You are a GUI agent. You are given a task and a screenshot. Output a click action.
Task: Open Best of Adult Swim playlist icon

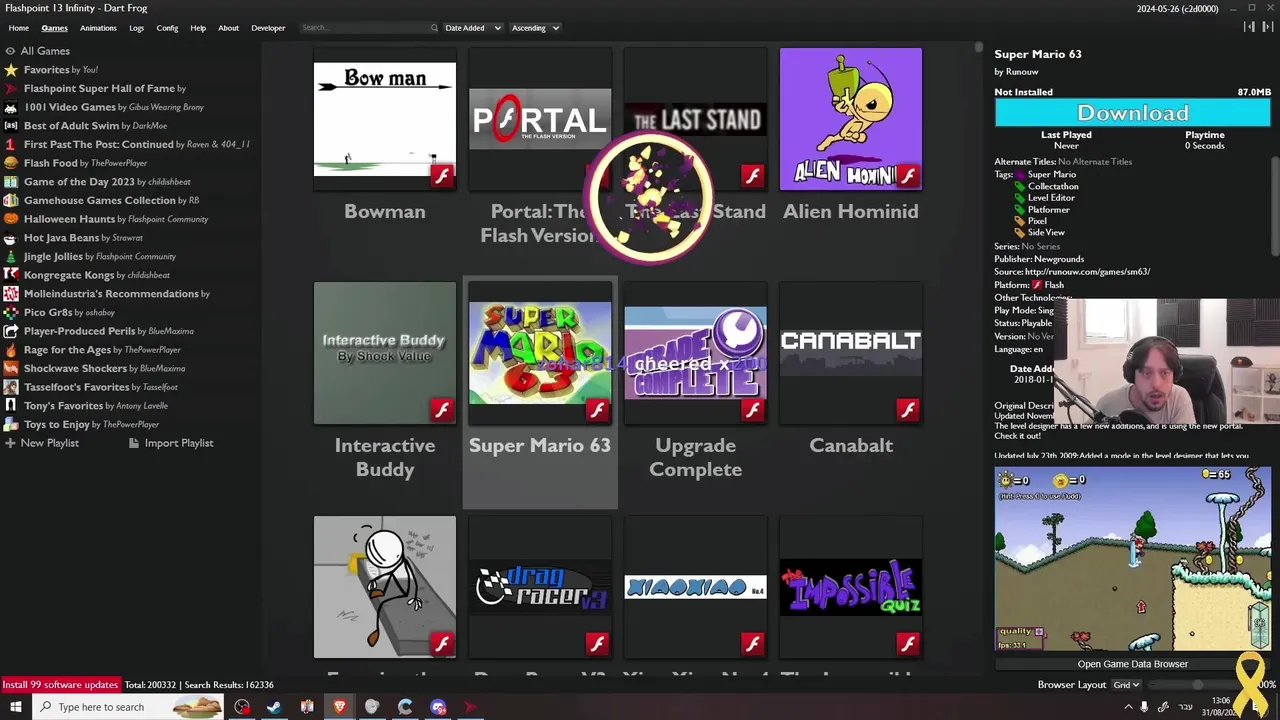pyautogui.click(x=10, y=126)
